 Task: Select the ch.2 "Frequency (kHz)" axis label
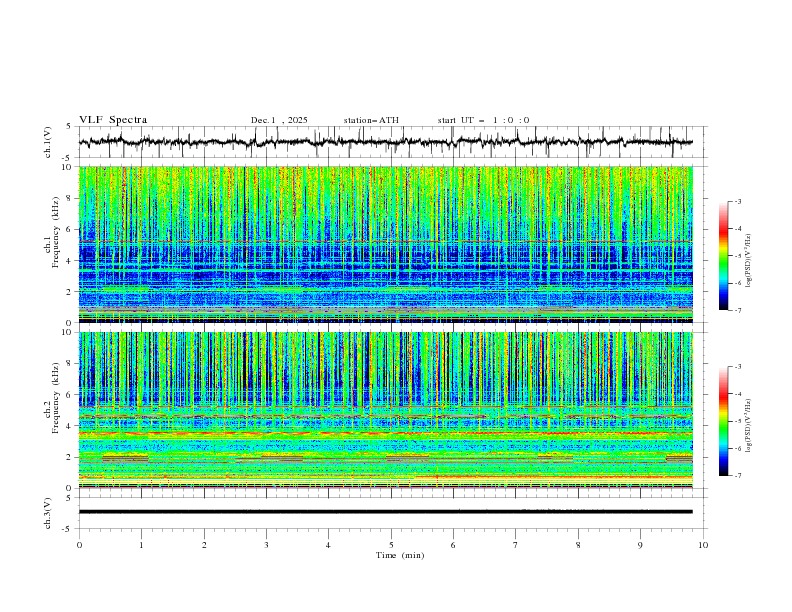pyautogui.click(x=55, y=398)
